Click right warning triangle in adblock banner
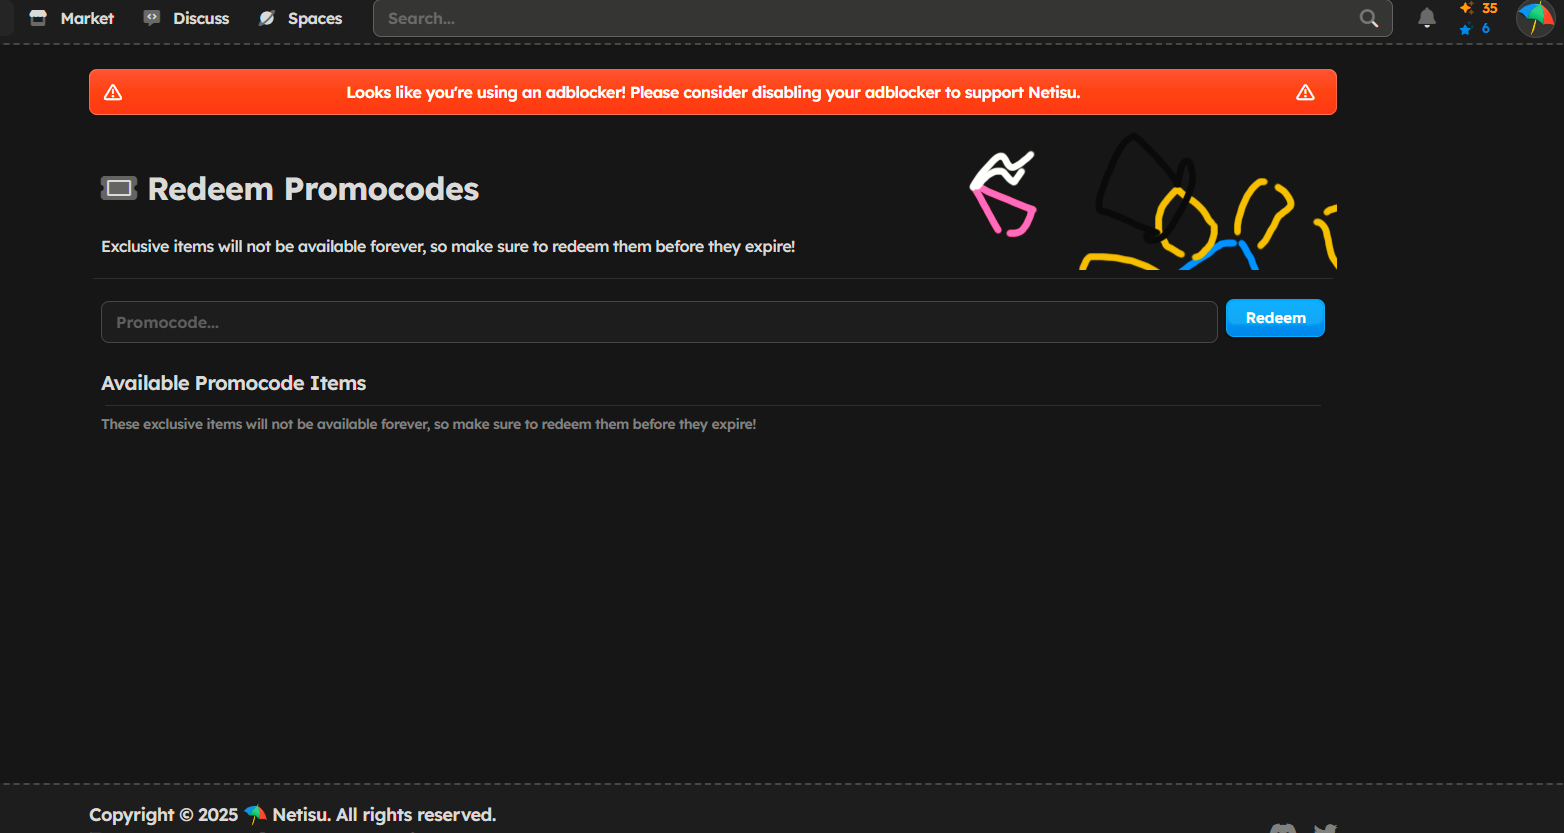The image size is (1564, 833). coord(1305,92)
